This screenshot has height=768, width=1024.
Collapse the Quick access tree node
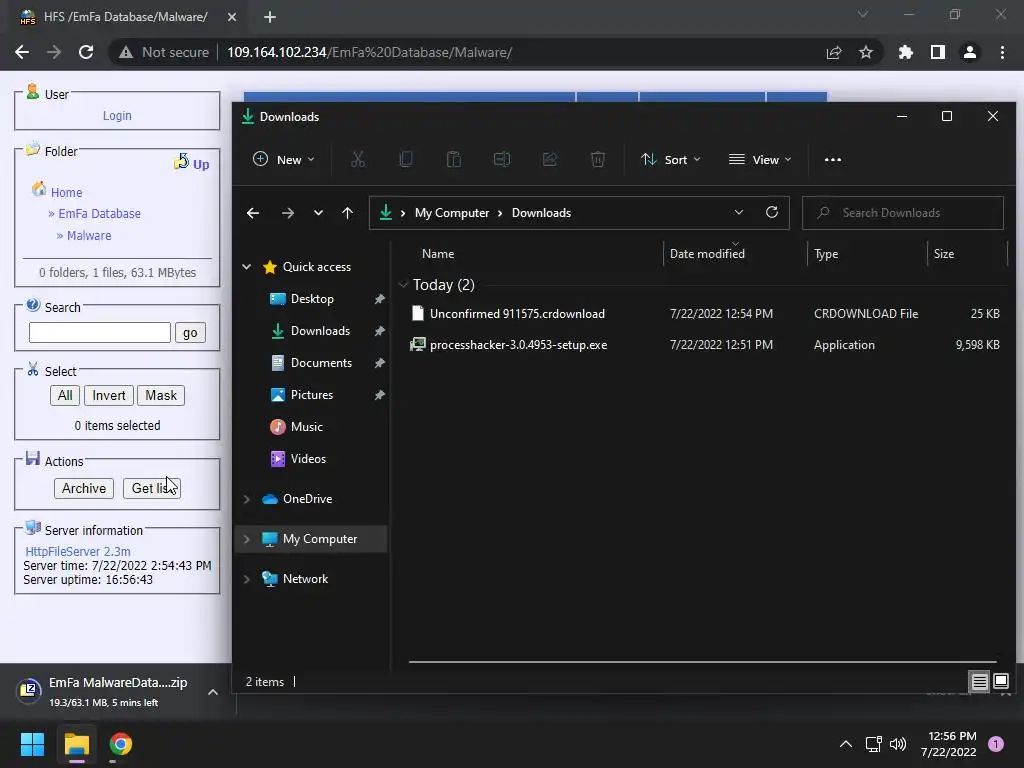click(247, 266)
